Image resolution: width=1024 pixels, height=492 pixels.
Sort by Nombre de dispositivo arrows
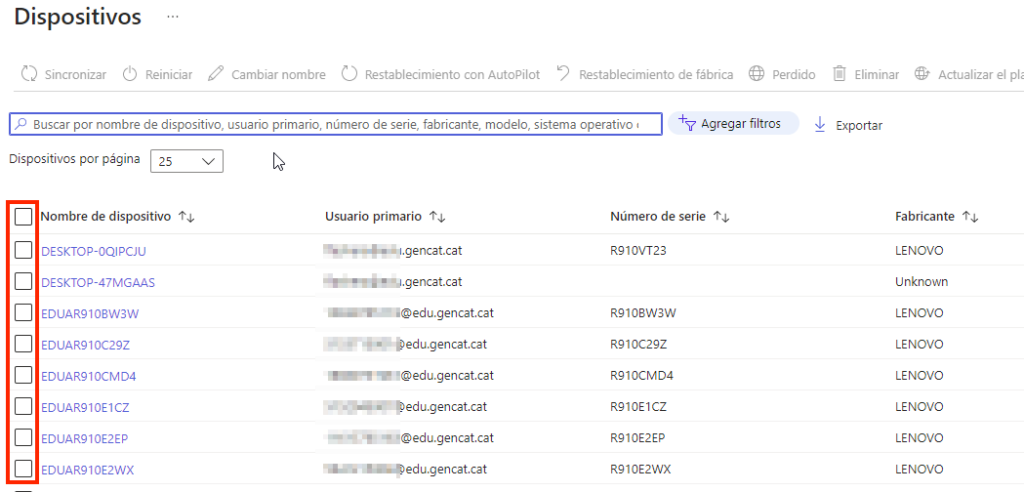click(187, 217)
